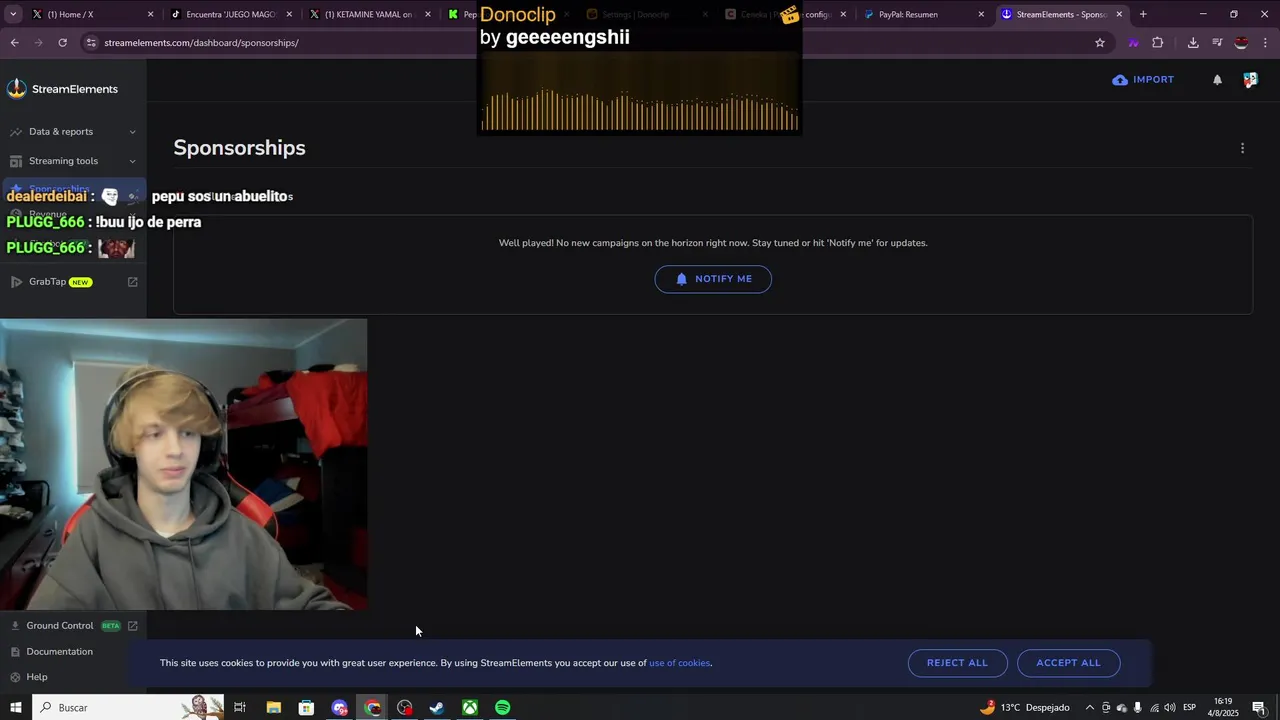Open Ground Control in the sidebar
The height and width of the screenshot is (720, 1280).
[60, 626]
